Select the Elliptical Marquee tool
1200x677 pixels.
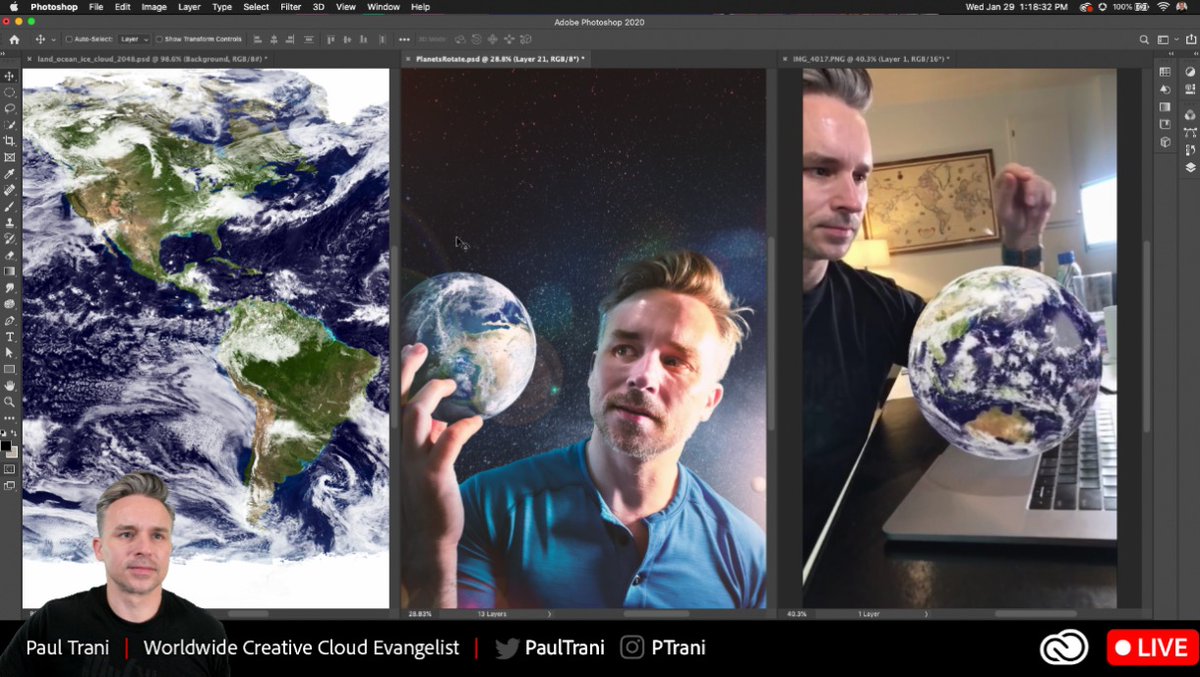point(10,92)
